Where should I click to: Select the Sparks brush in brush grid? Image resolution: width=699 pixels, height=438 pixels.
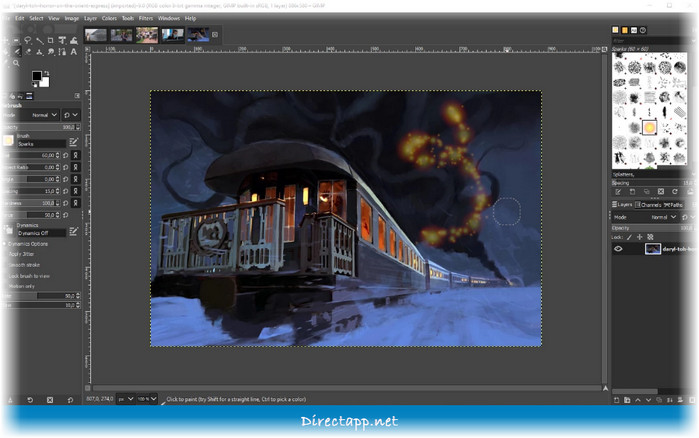(x=649, y=127)
